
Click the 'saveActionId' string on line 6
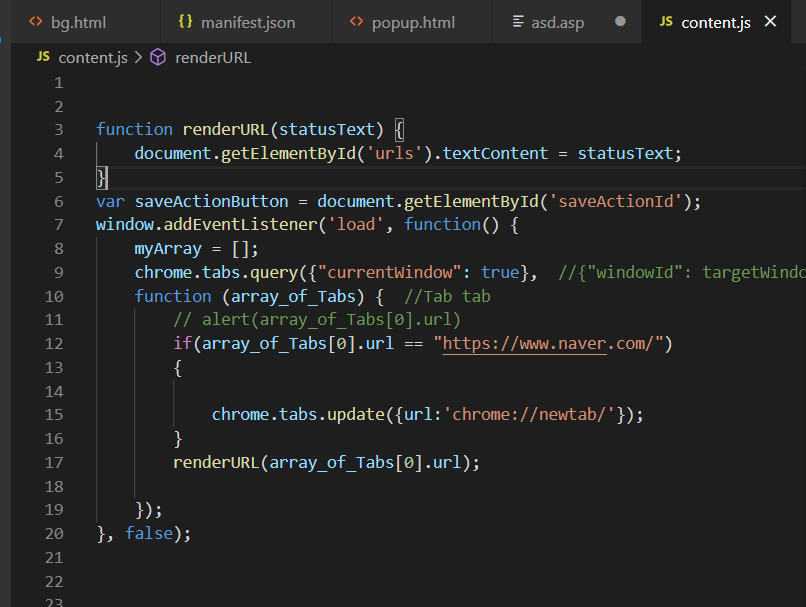pyautogui.click(x=615, y=201)
